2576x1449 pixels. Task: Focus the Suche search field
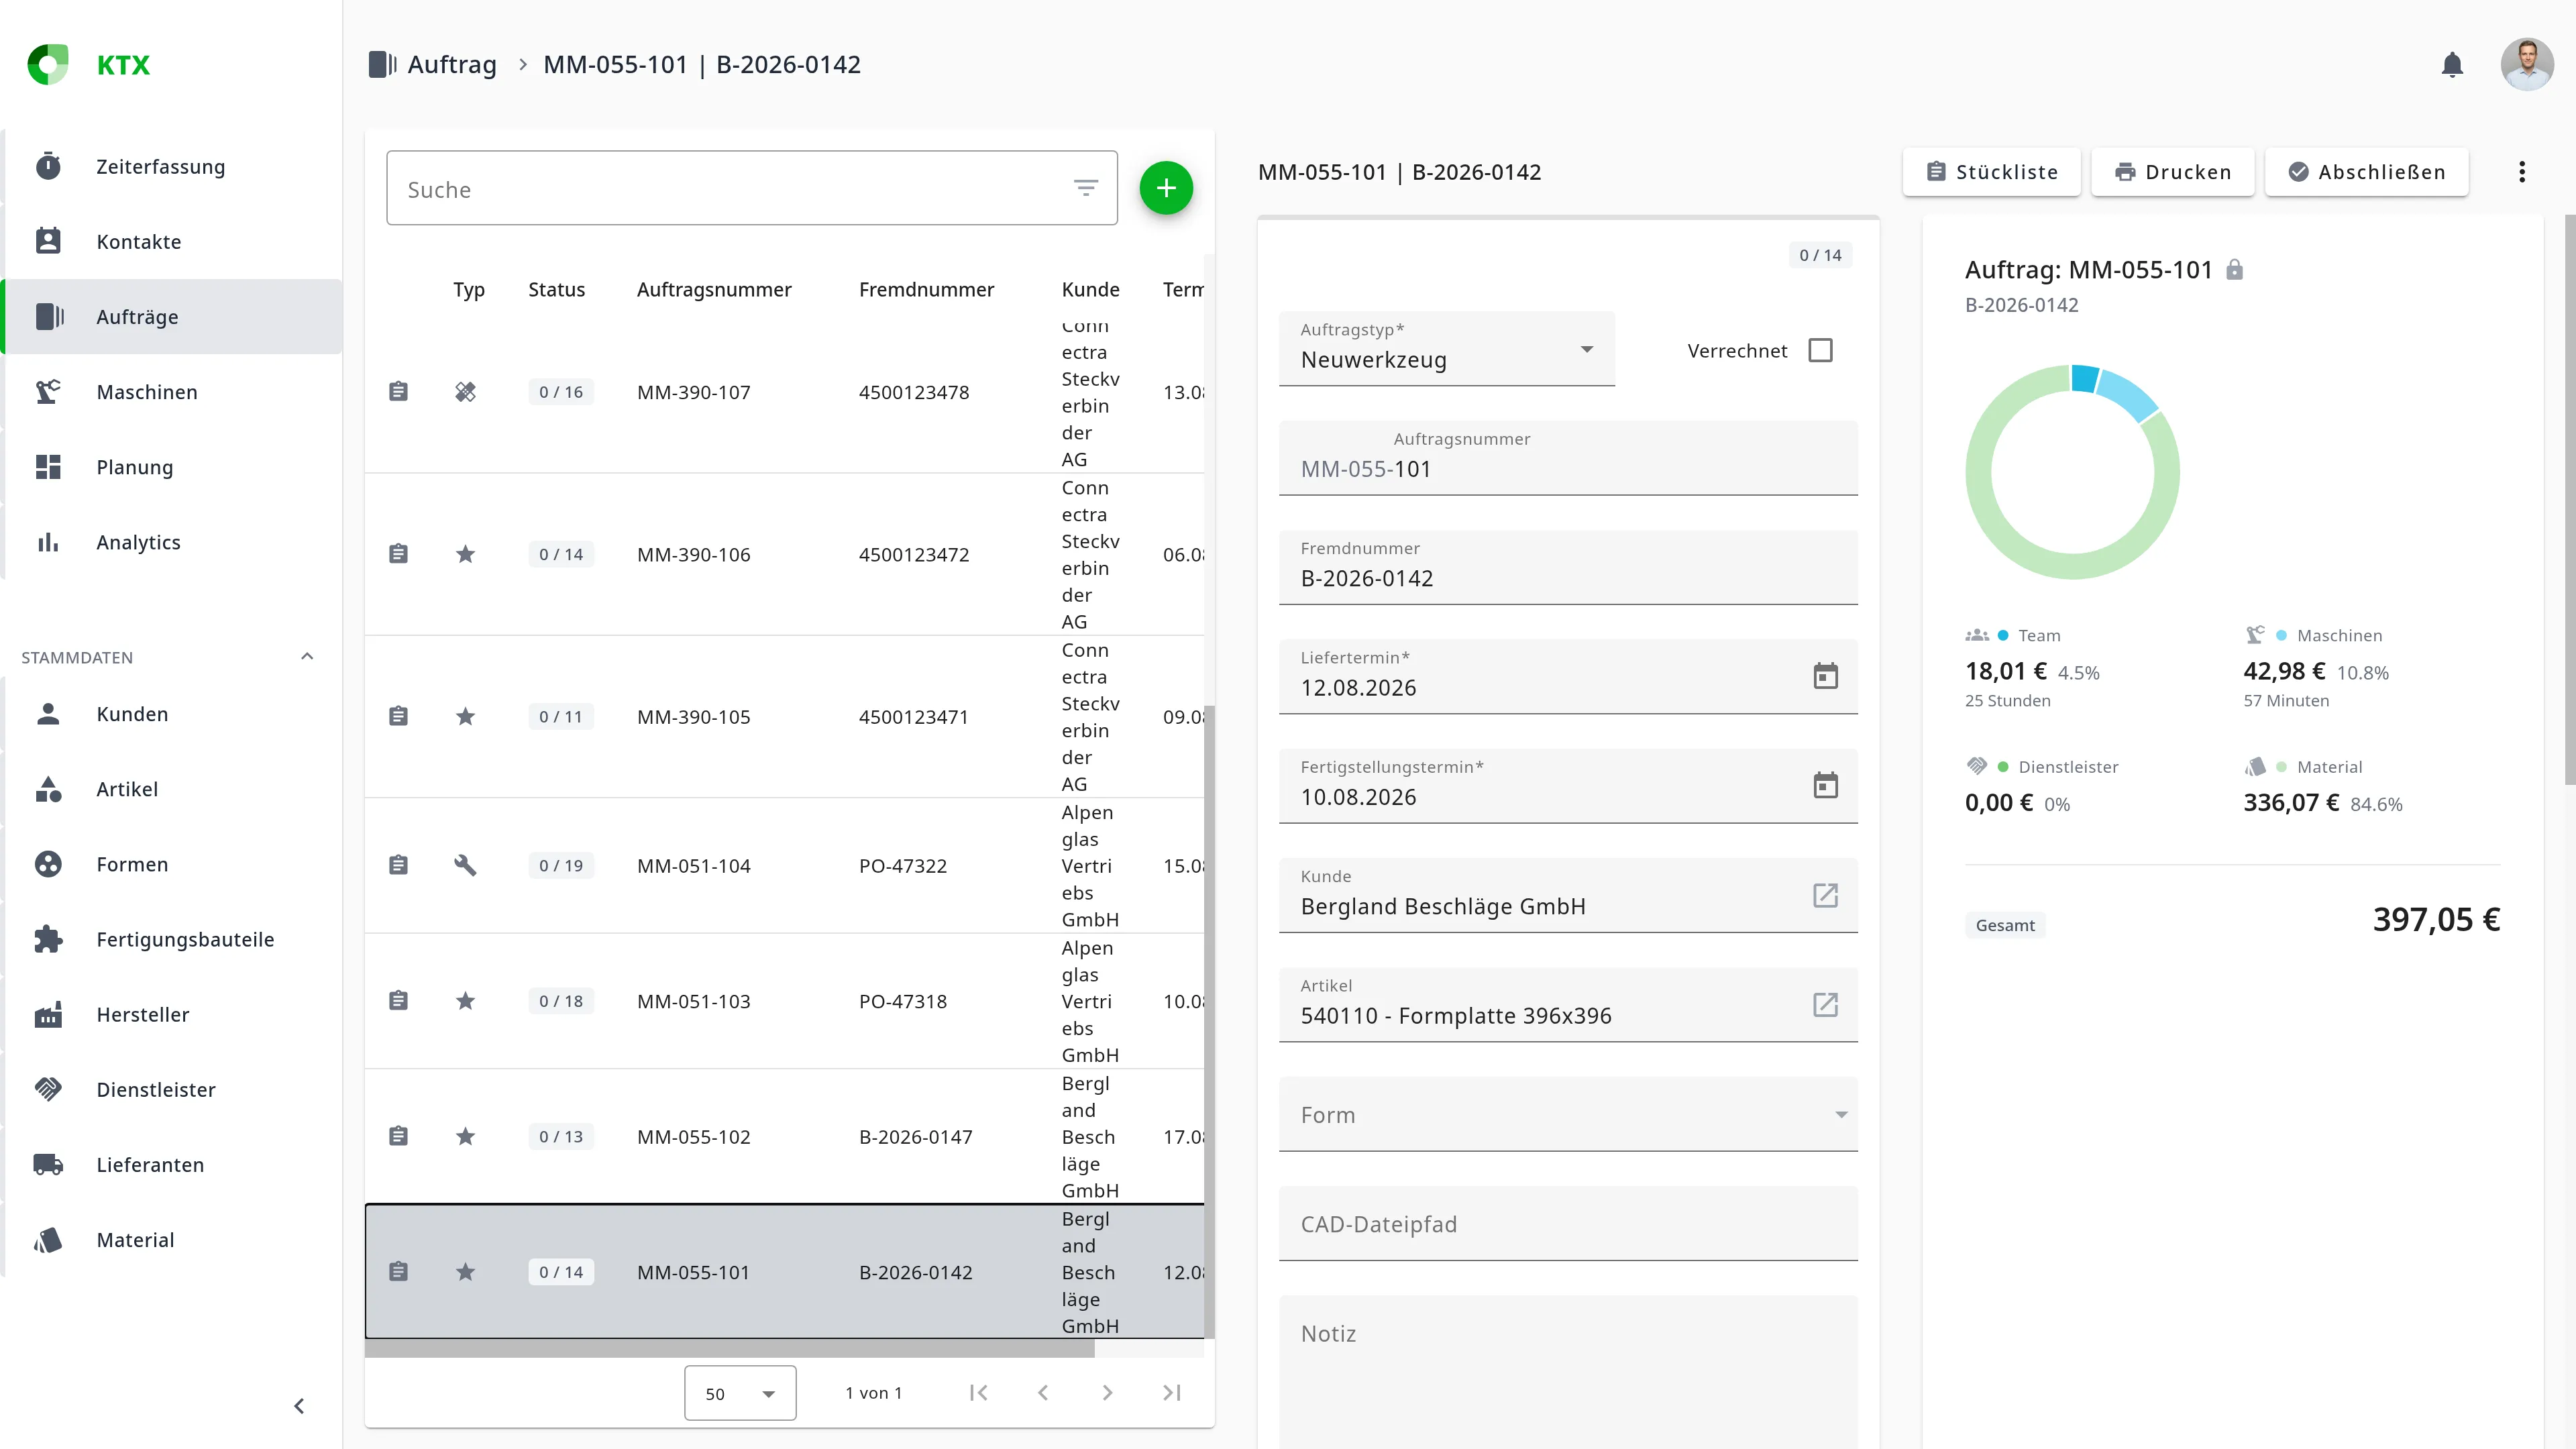pyautogui.click(x=752, y=188)
